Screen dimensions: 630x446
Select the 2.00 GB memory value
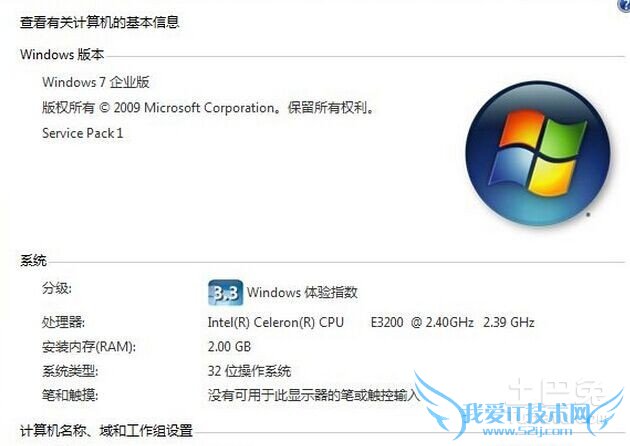[229, 346]
